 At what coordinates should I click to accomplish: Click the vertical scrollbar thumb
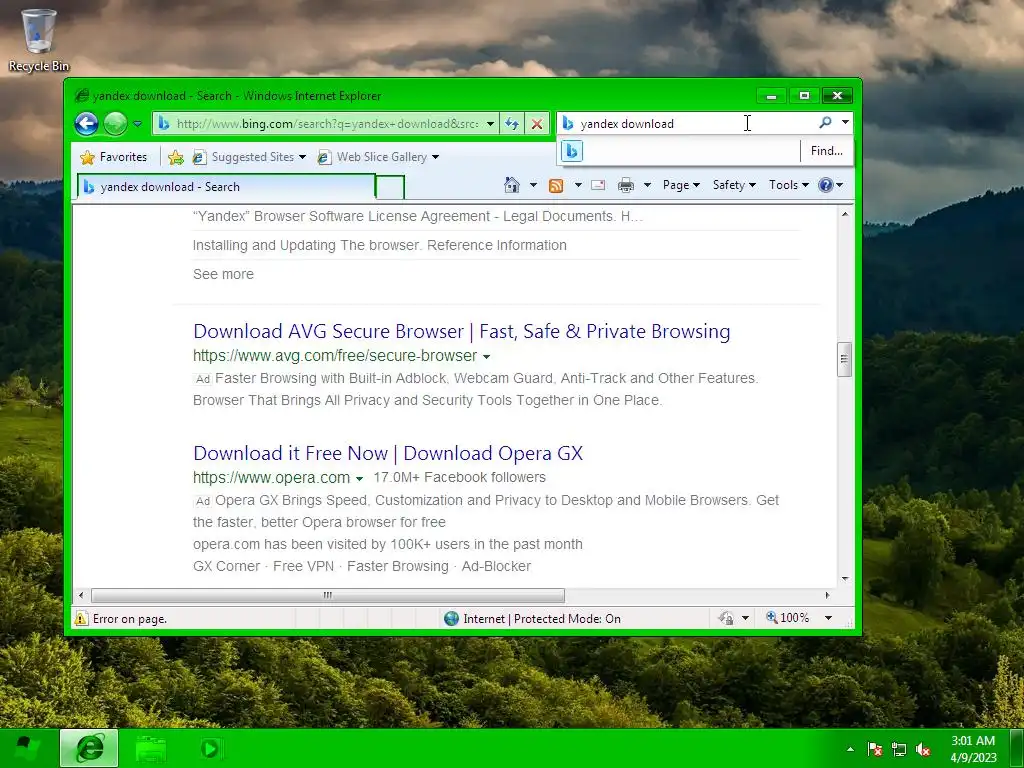[844, 359]
